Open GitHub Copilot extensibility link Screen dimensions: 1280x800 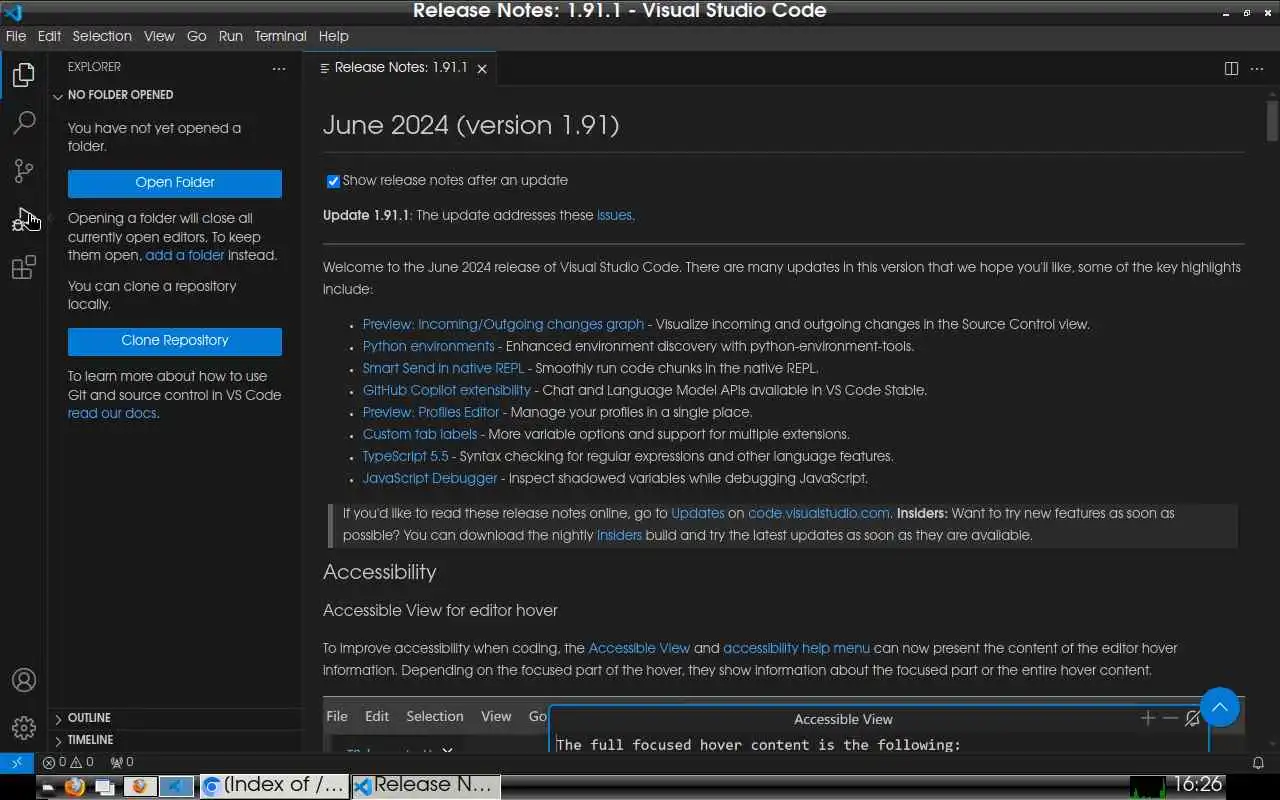click(x=447, y=390)
